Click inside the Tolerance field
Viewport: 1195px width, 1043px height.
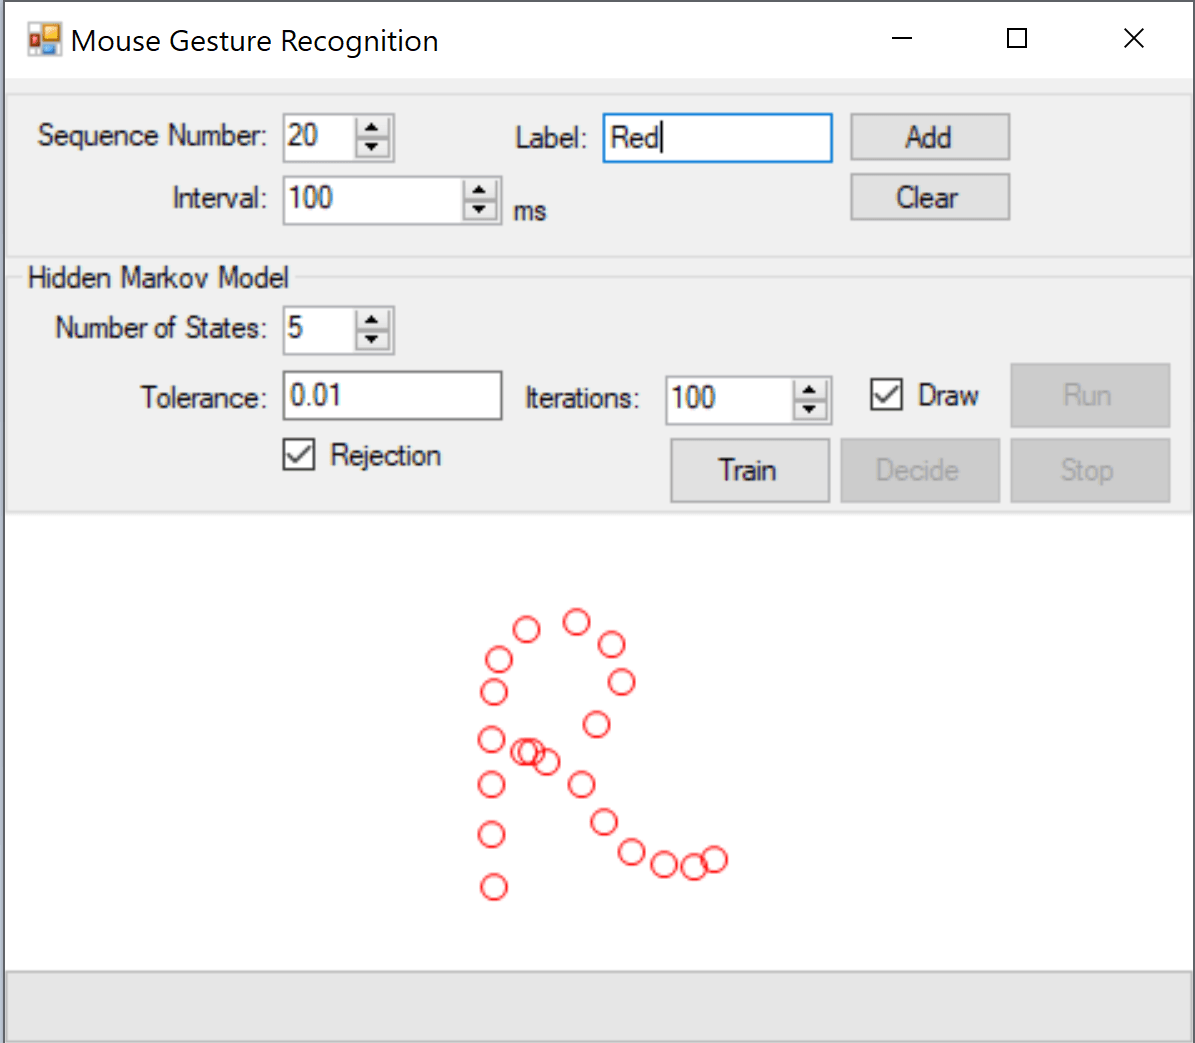coord(392,396)
